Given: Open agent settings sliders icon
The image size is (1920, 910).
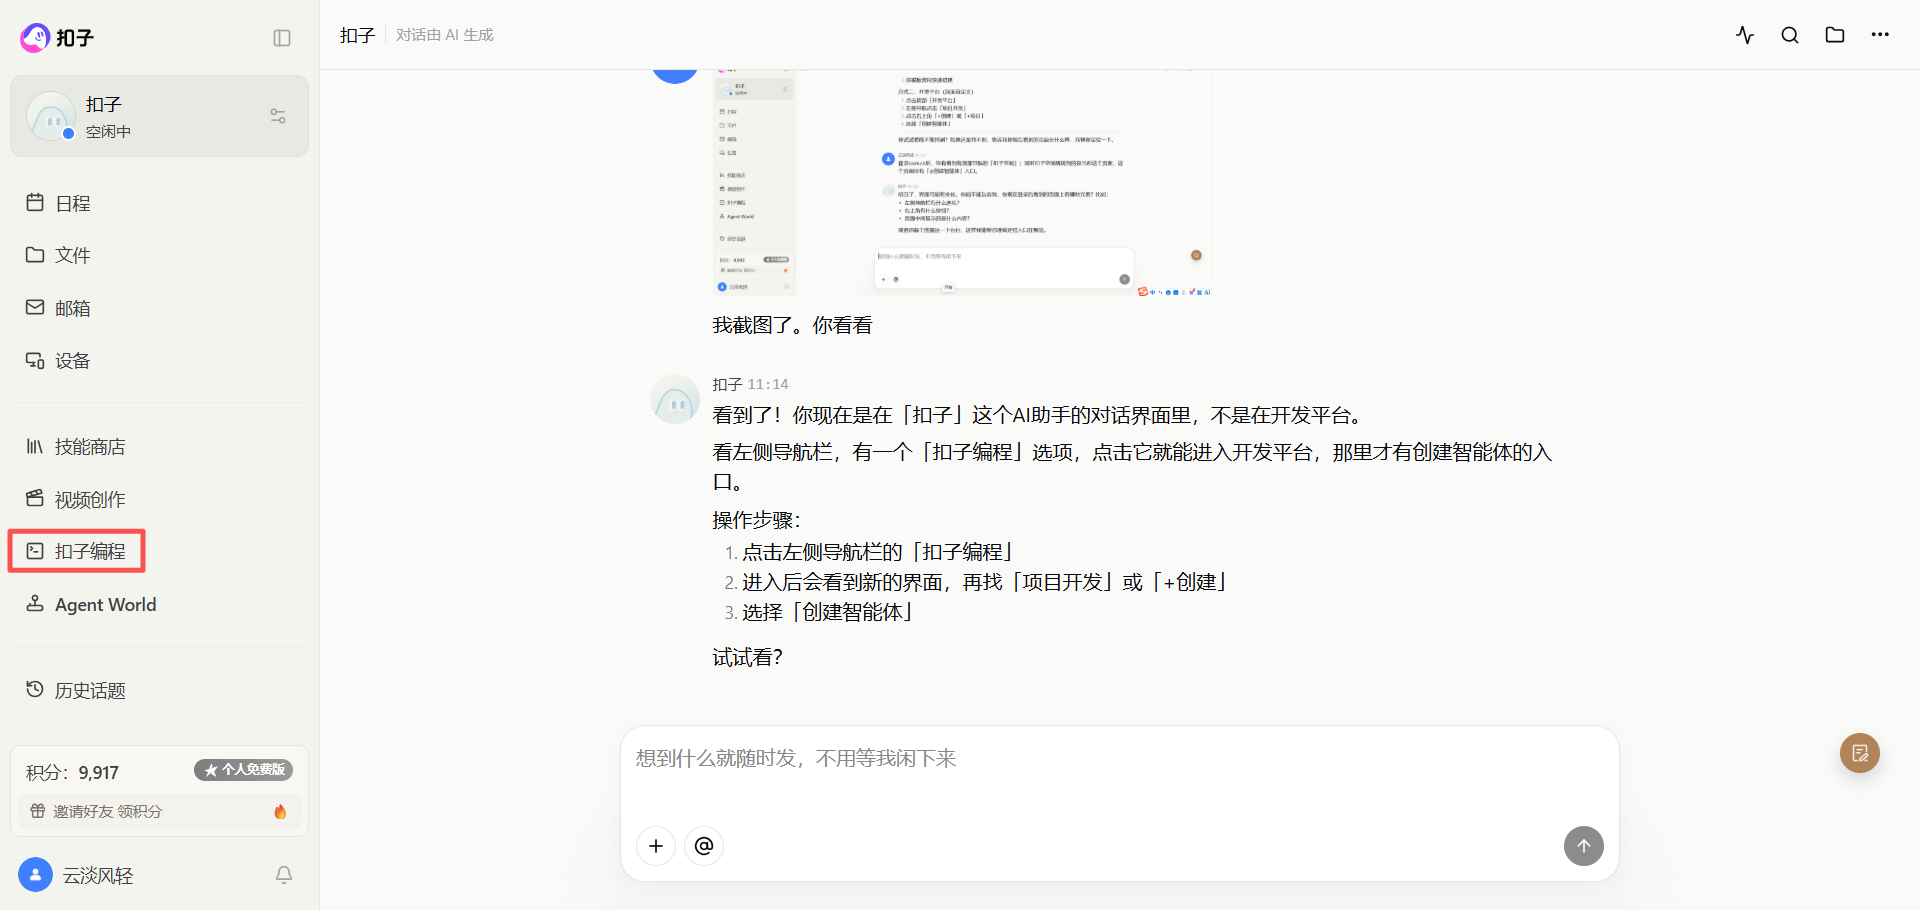Looking at the screenshot, I should pos(278,116).
